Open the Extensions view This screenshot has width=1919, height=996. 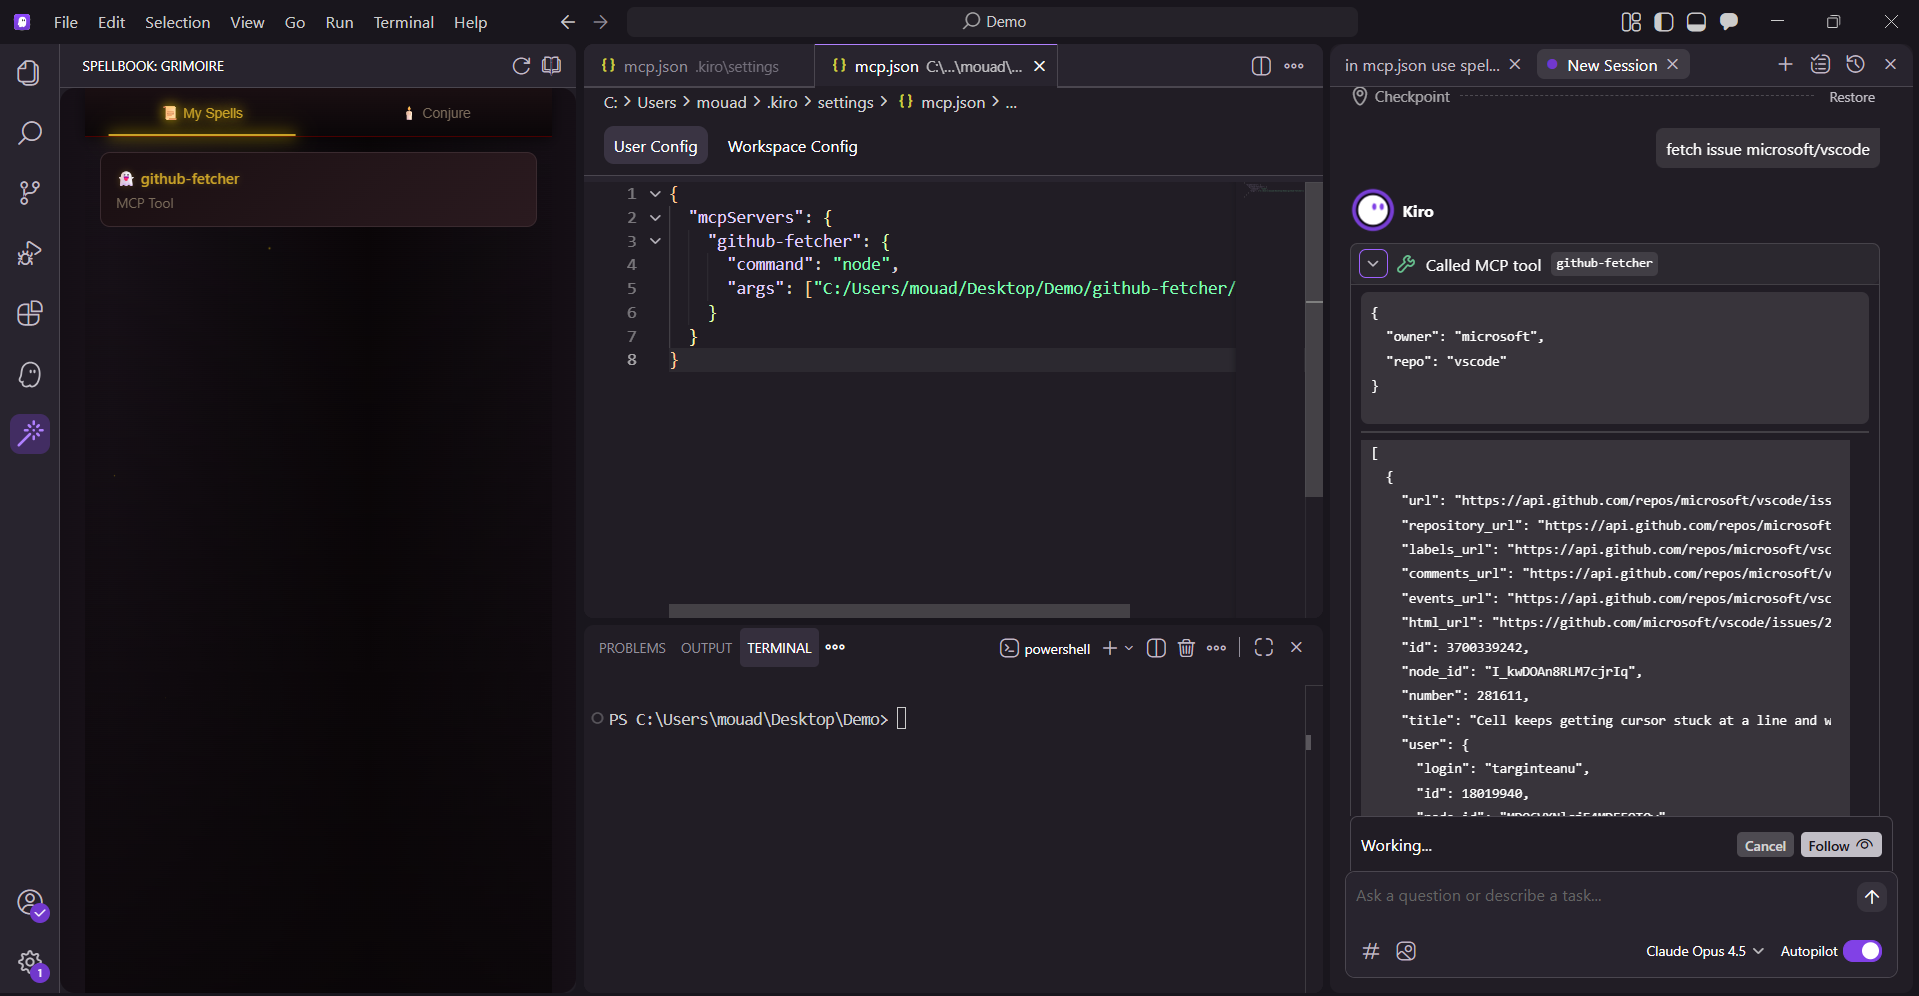tap(29, 314)
